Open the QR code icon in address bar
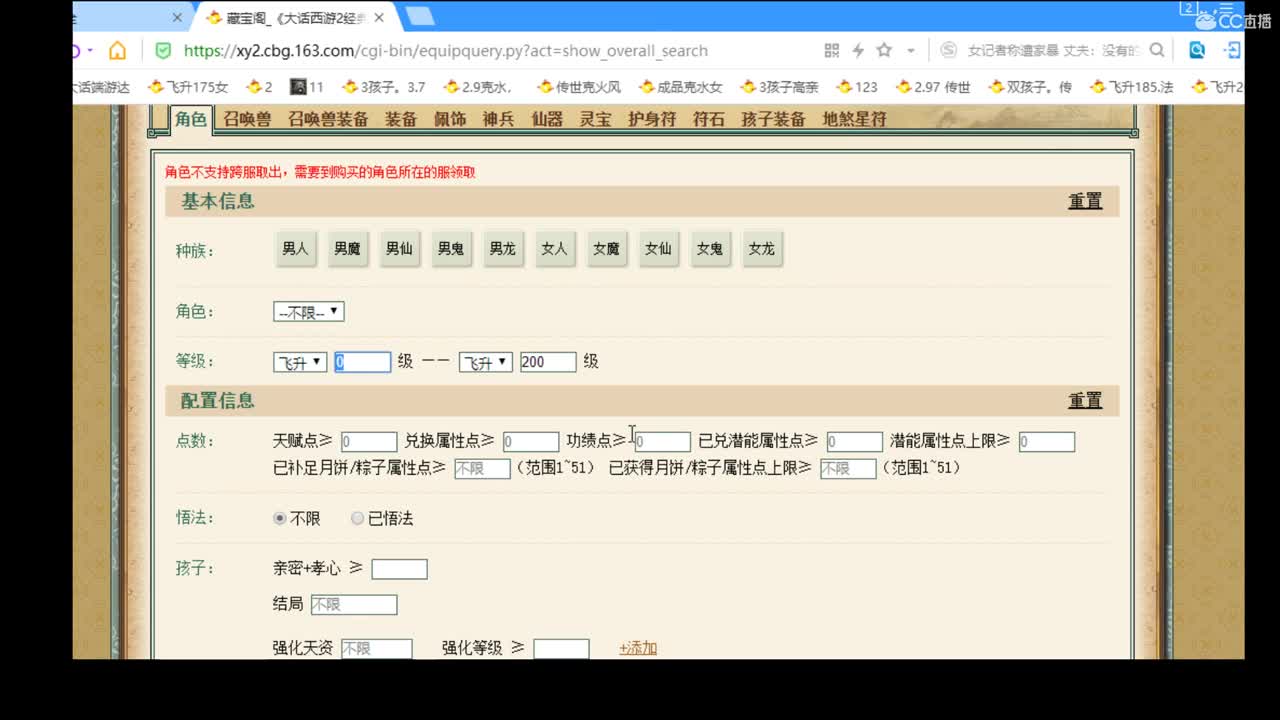The width and height of the screenshot is (1280, 720). tap(831, 50)
